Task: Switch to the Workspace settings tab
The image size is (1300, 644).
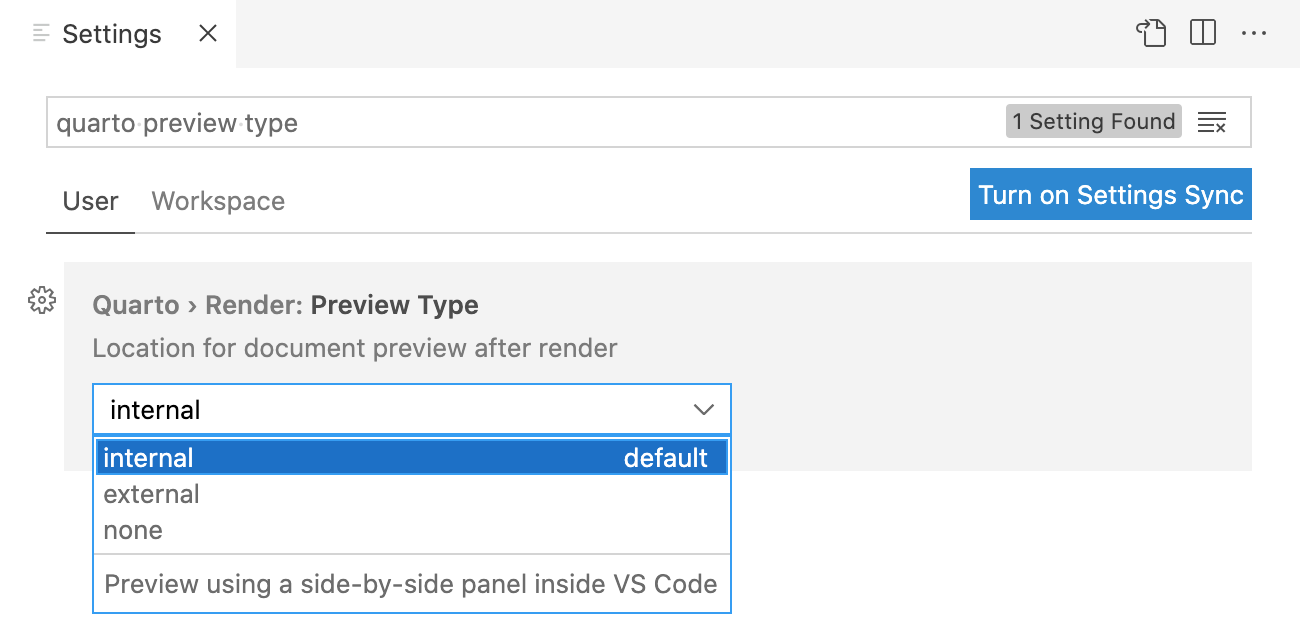Action: click(218, 201)
